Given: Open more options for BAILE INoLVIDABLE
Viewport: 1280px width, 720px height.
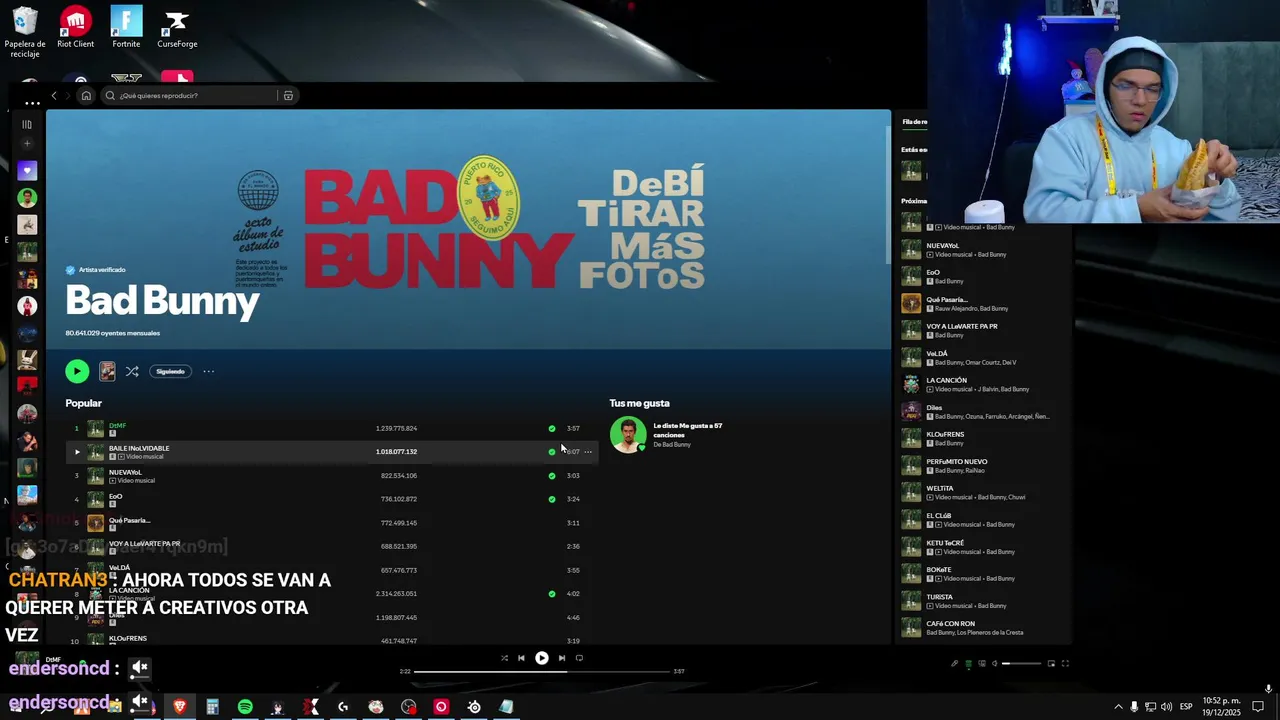Looking at the screenshot, I should coord(587,452).
